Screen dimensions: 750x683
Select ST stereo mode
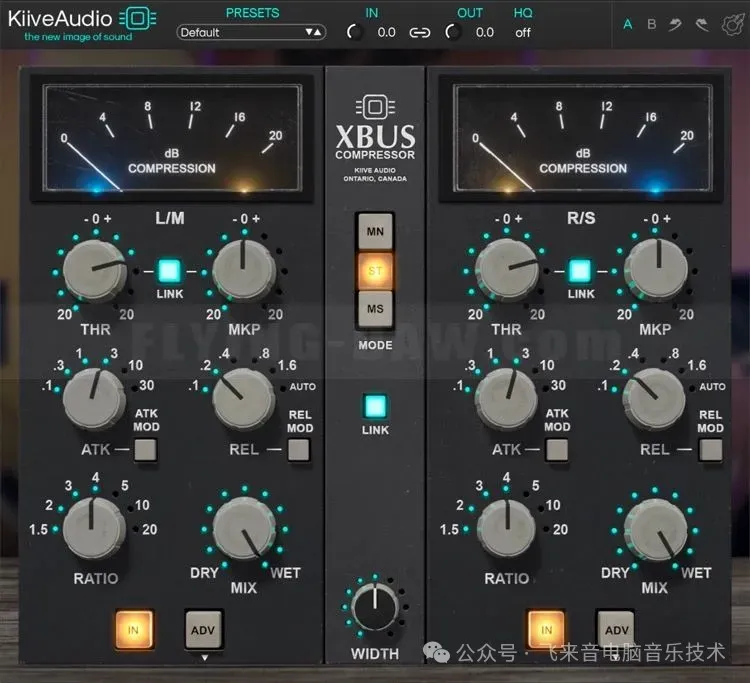(x=375, y=271)
